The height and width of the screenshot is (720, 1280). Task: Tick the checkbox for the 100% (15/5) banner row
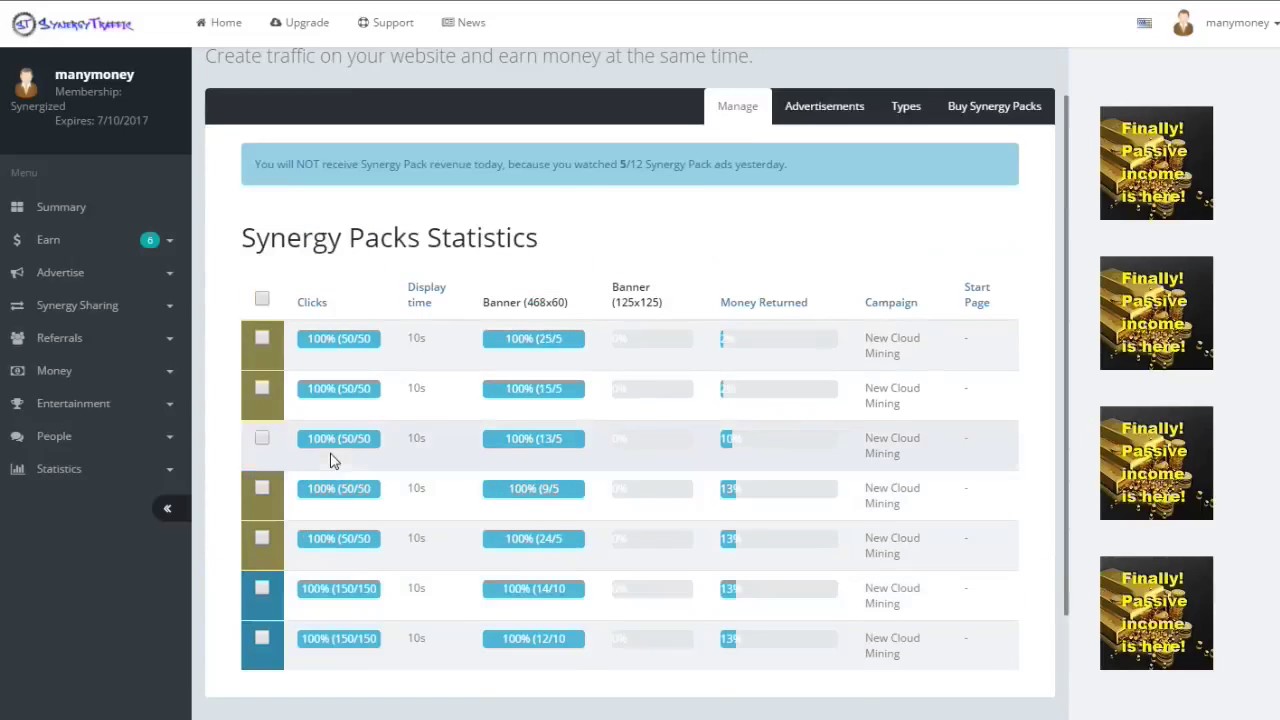(x=262, y=388)
